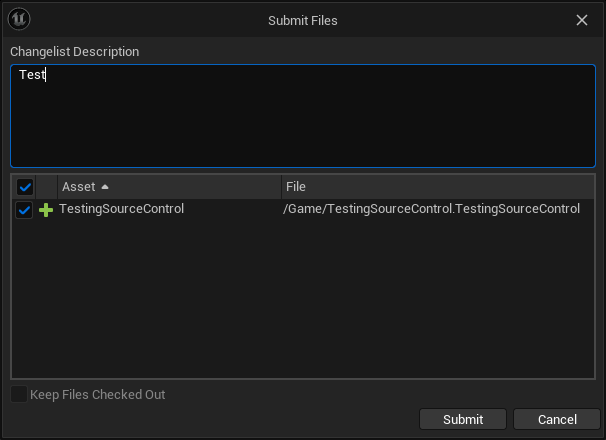606x440 pixels.
Task: Click the Asset column sort arrow
Action: tap(105, 187)
